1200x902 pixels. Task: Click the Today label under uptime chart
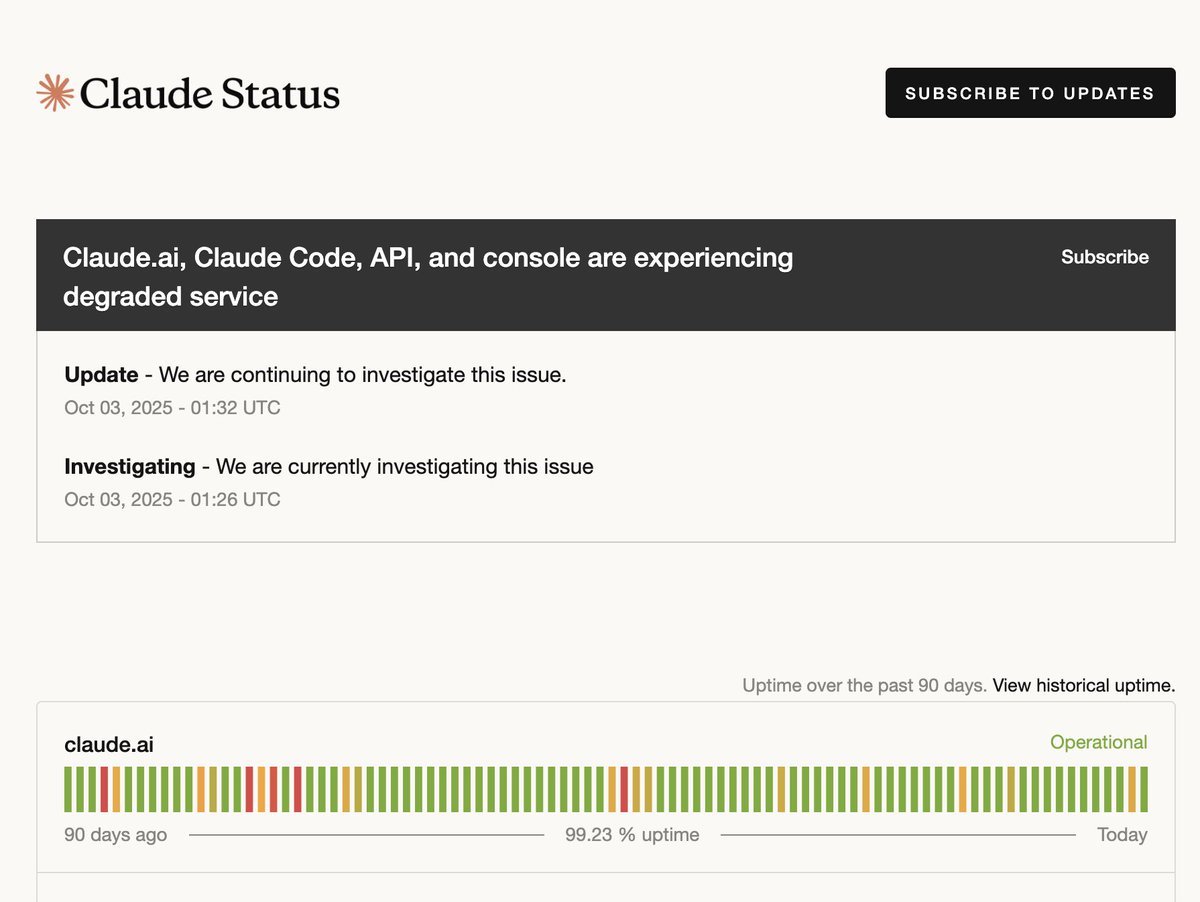click(x=1122, y=835)
